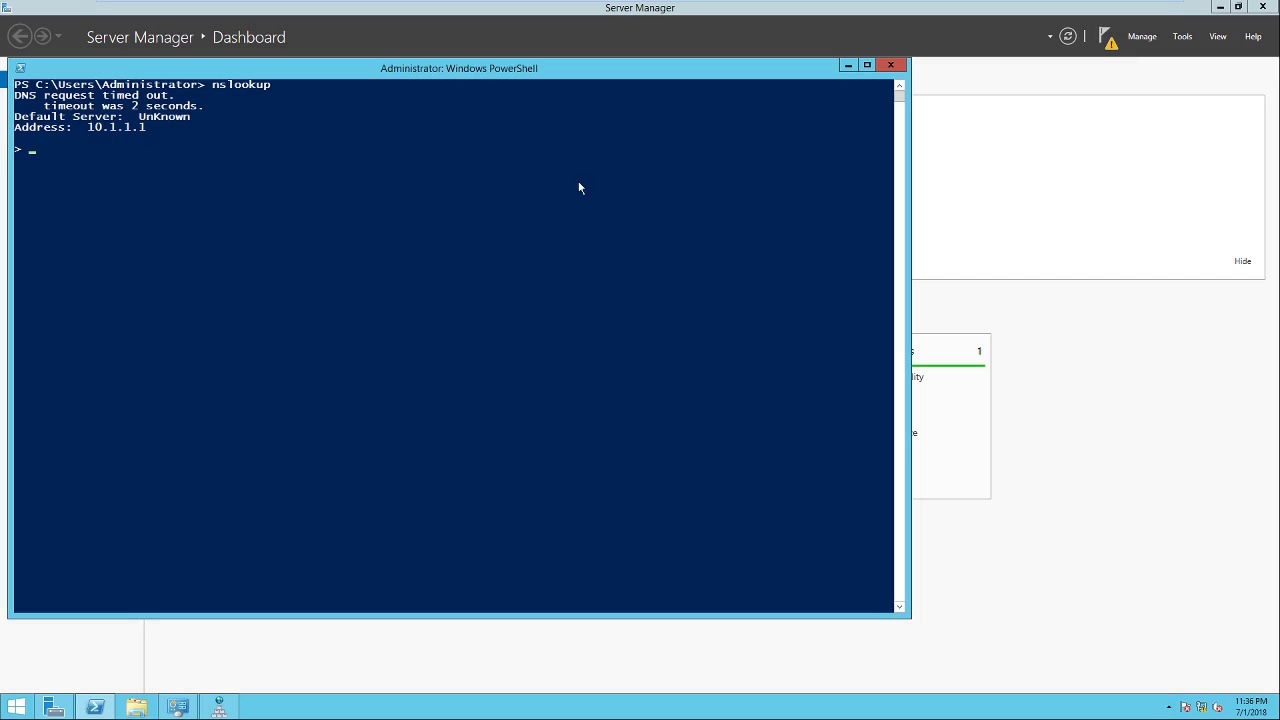
Task: Click the nslookup prompt cursor line
Action: [25, 150]
